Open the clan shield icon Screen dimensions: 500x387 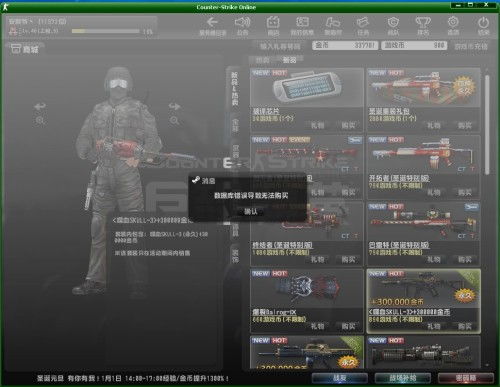point(393,23)
